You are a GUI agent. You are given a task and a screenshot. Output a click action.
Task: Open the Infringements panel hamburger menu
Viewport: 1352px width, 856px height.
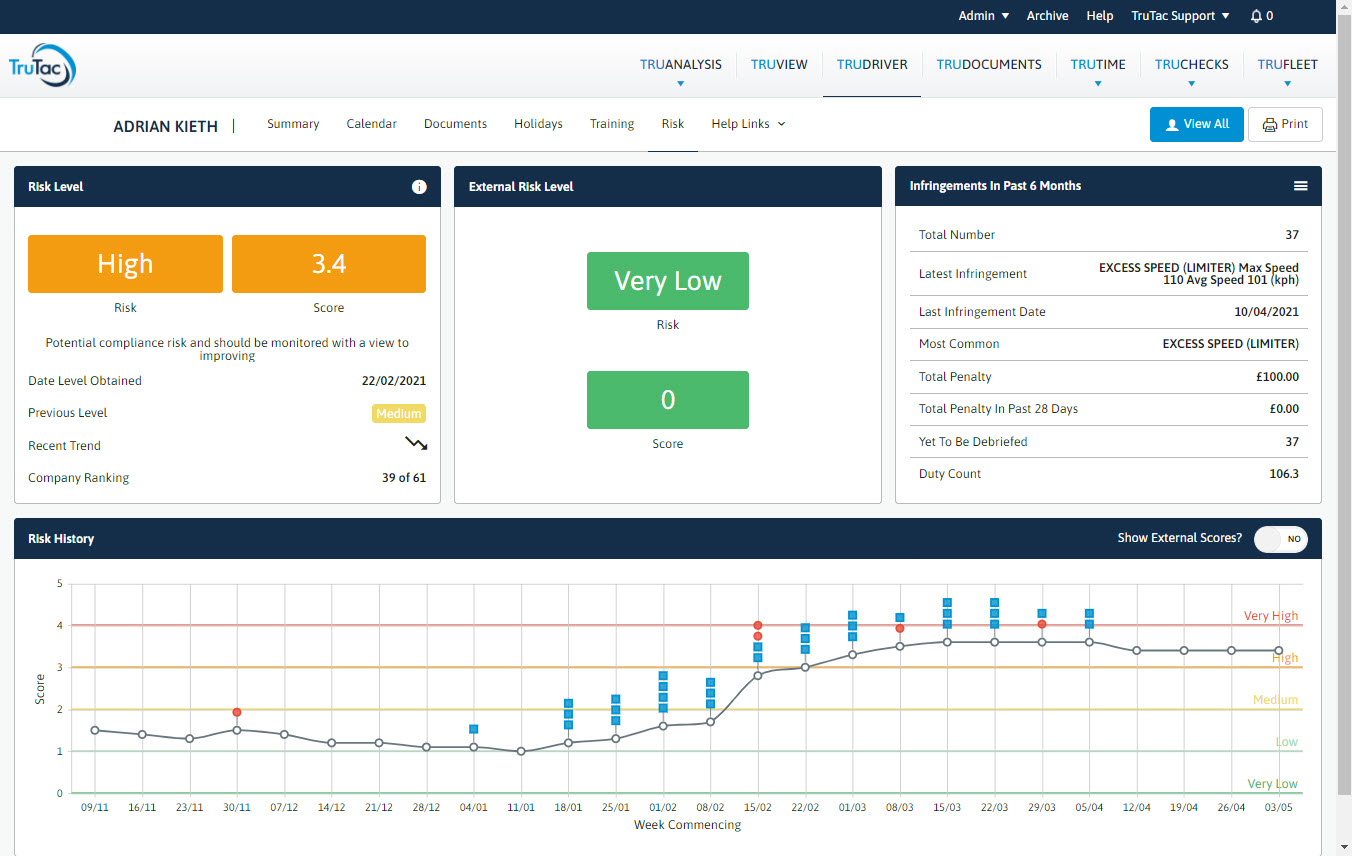click(x=1300, y=185)
